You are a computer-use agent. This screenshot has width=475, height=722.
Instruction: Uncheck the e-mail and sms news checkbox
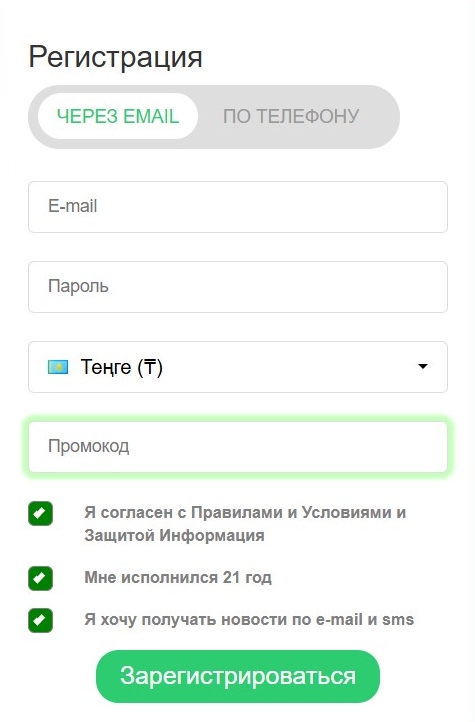pos(41,620)
